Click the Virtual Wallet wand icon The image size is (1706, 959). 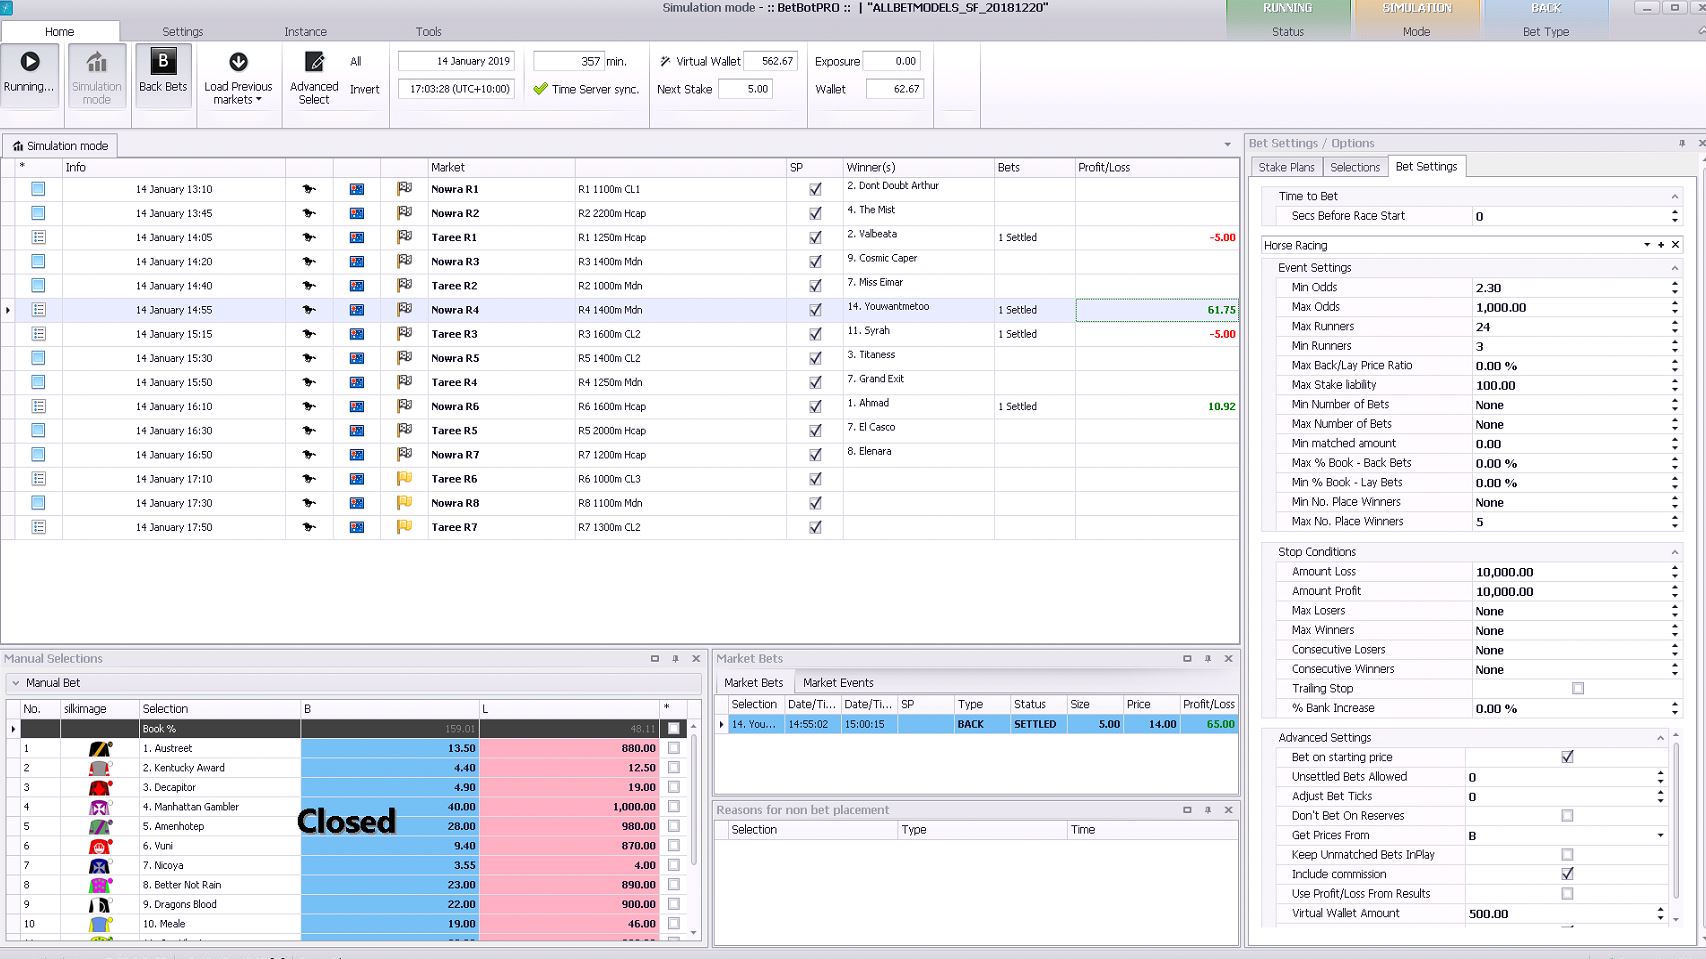pos(666,61)
